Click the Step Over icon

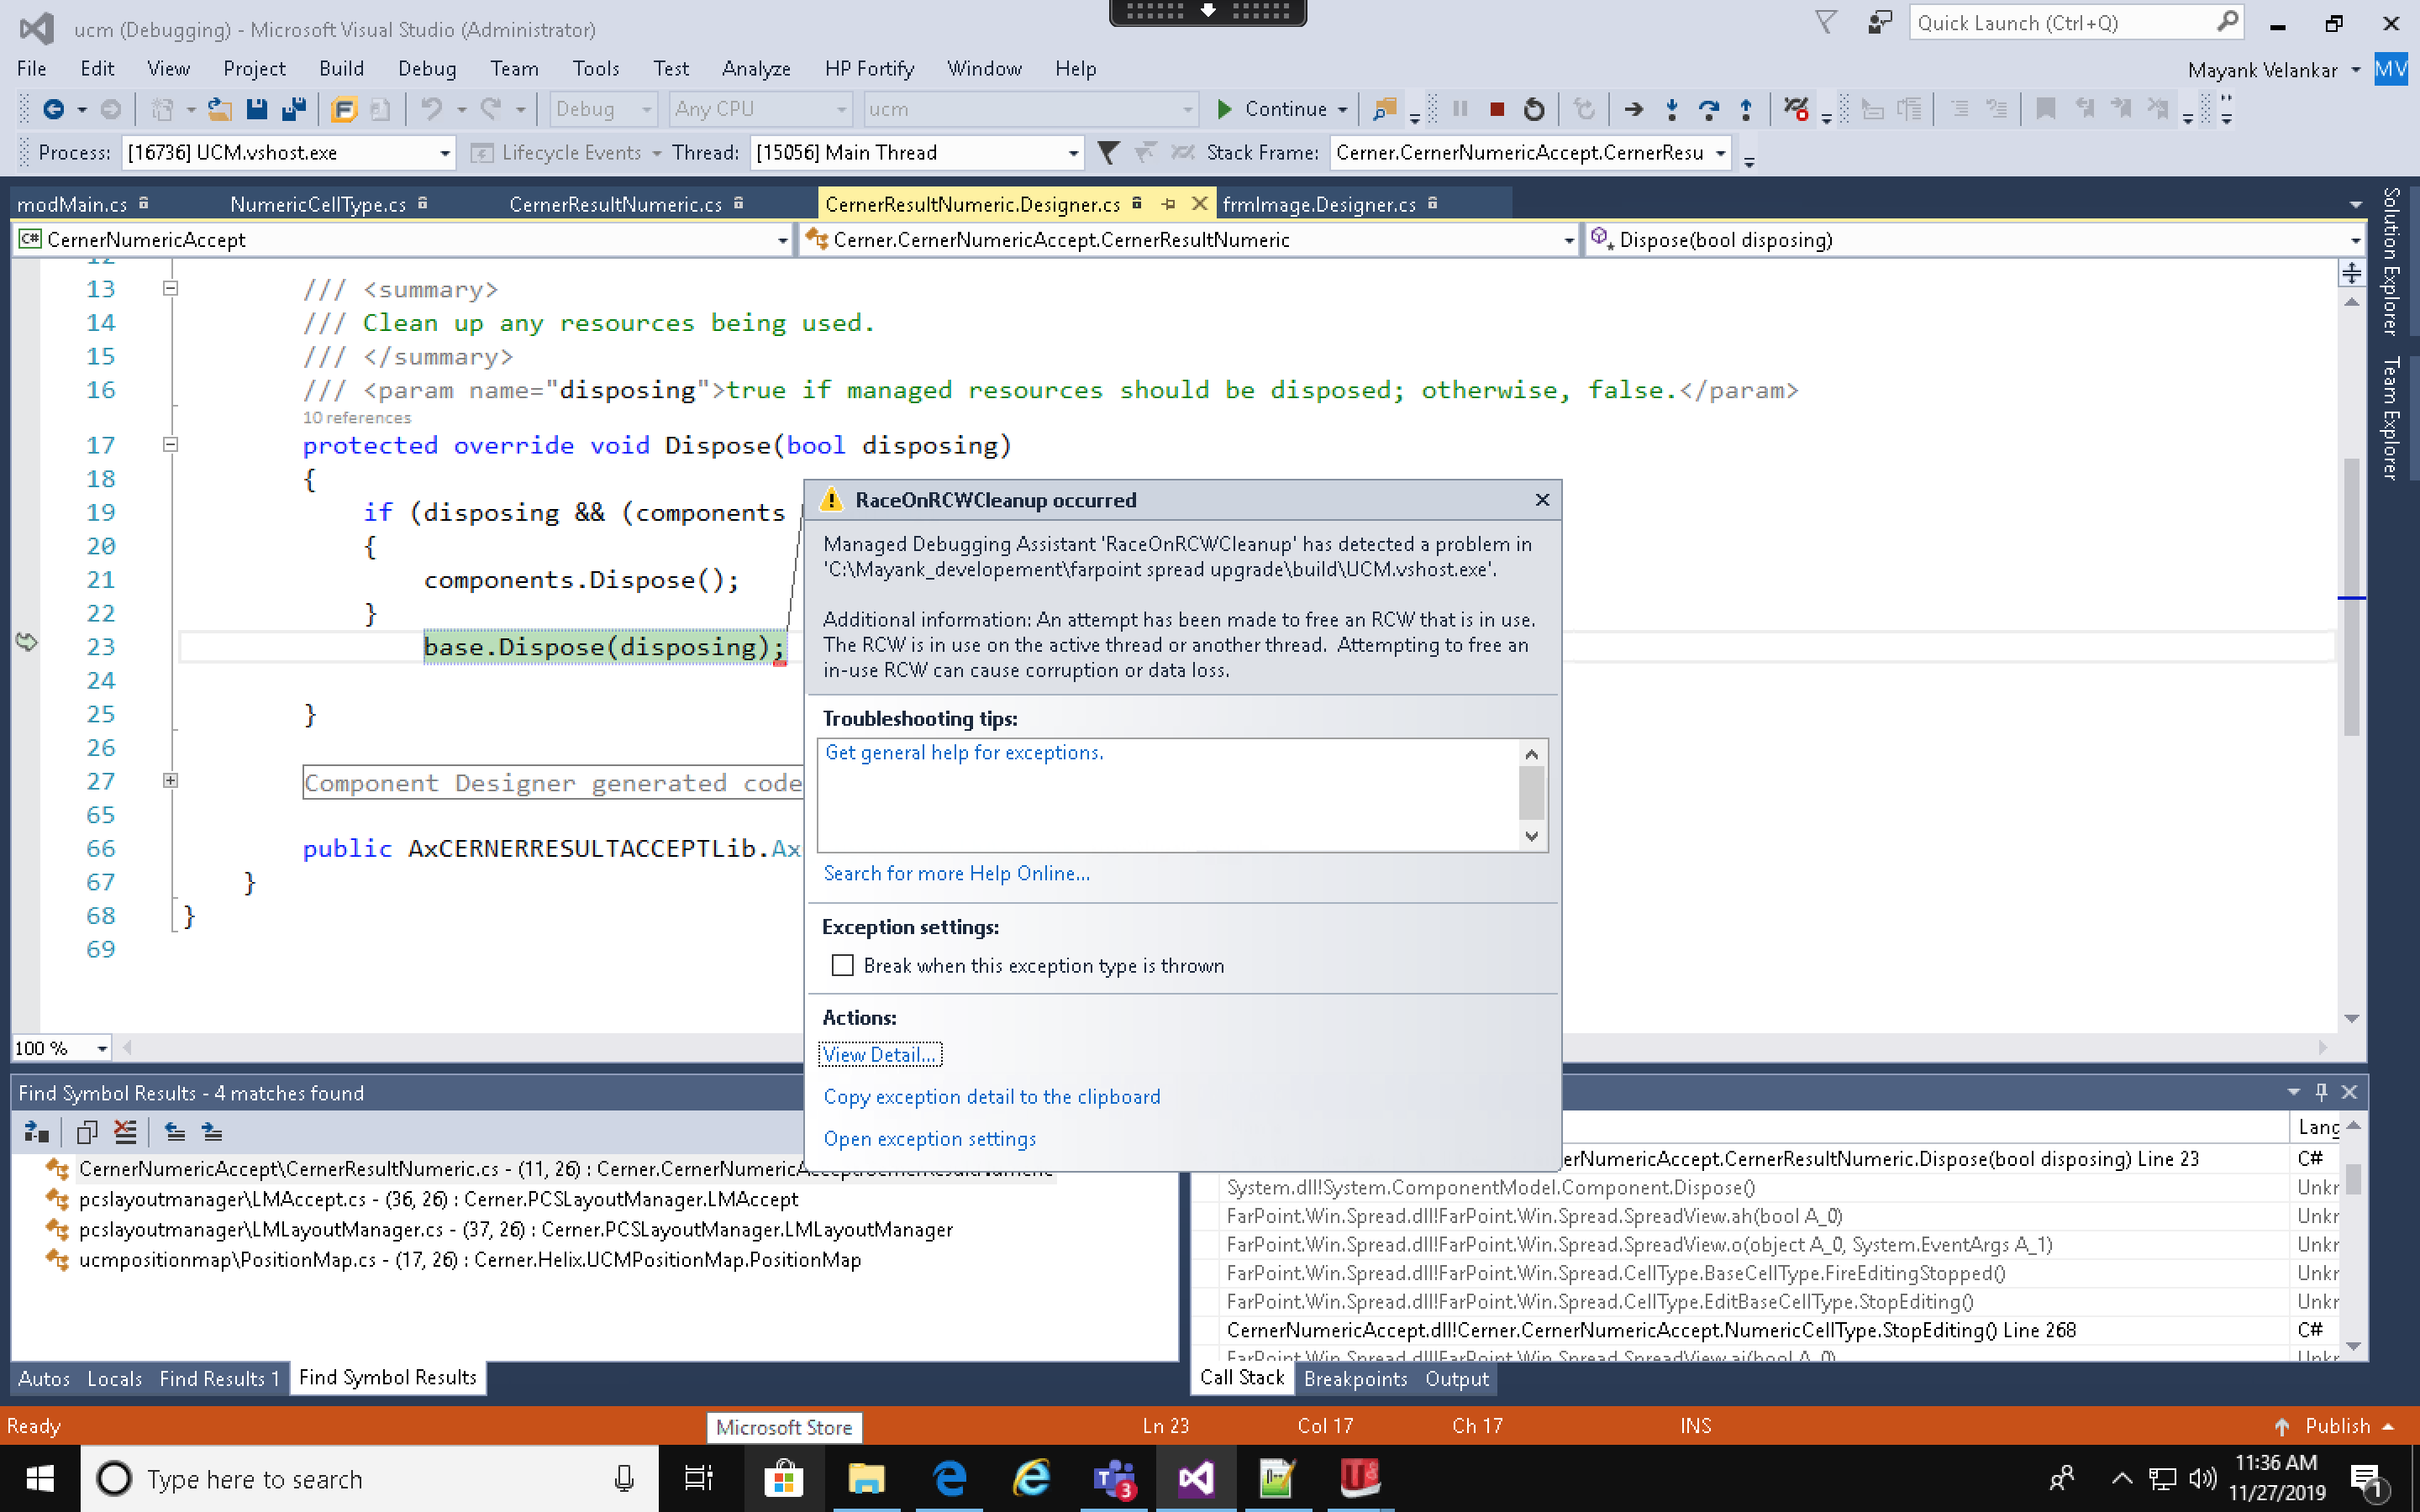pos(1709,109)
